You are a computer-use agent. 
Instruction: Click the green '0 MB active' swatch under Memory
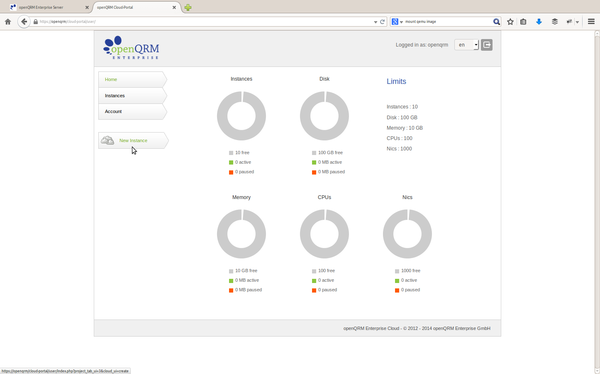(x=231, y=281)
